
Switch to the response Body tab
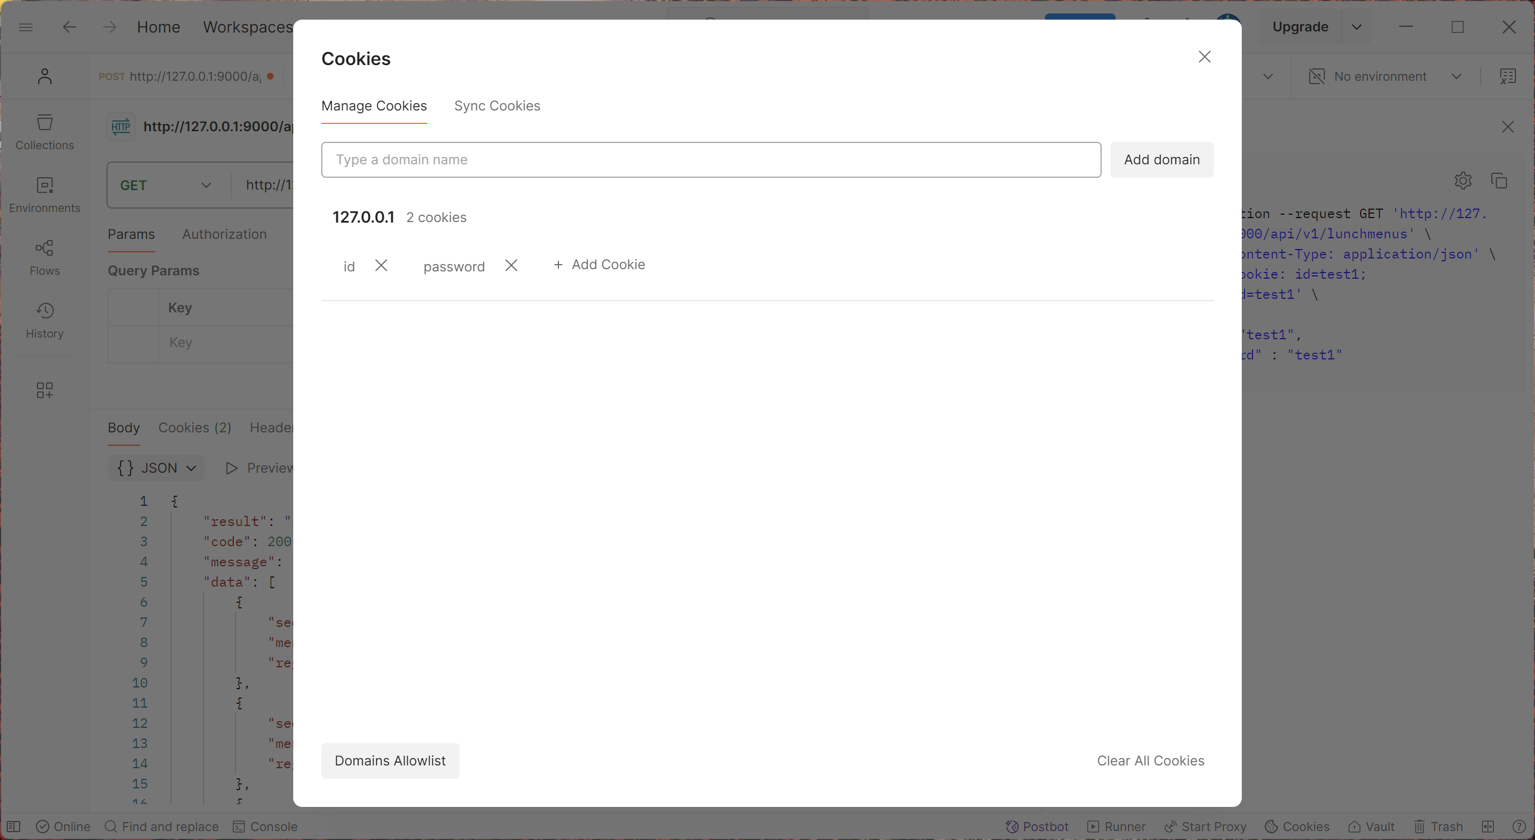pyautogui.click(x=124, y=428)
